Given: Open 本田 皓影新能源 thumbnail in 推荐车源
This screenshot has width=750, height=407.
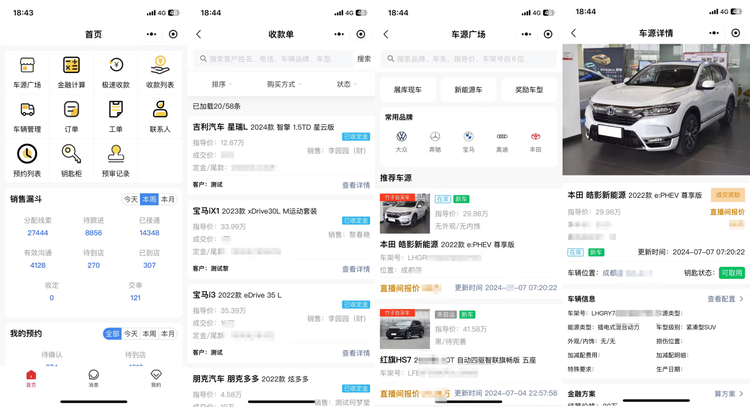Looking at the screenshot, I should click(x=405, y=213).
